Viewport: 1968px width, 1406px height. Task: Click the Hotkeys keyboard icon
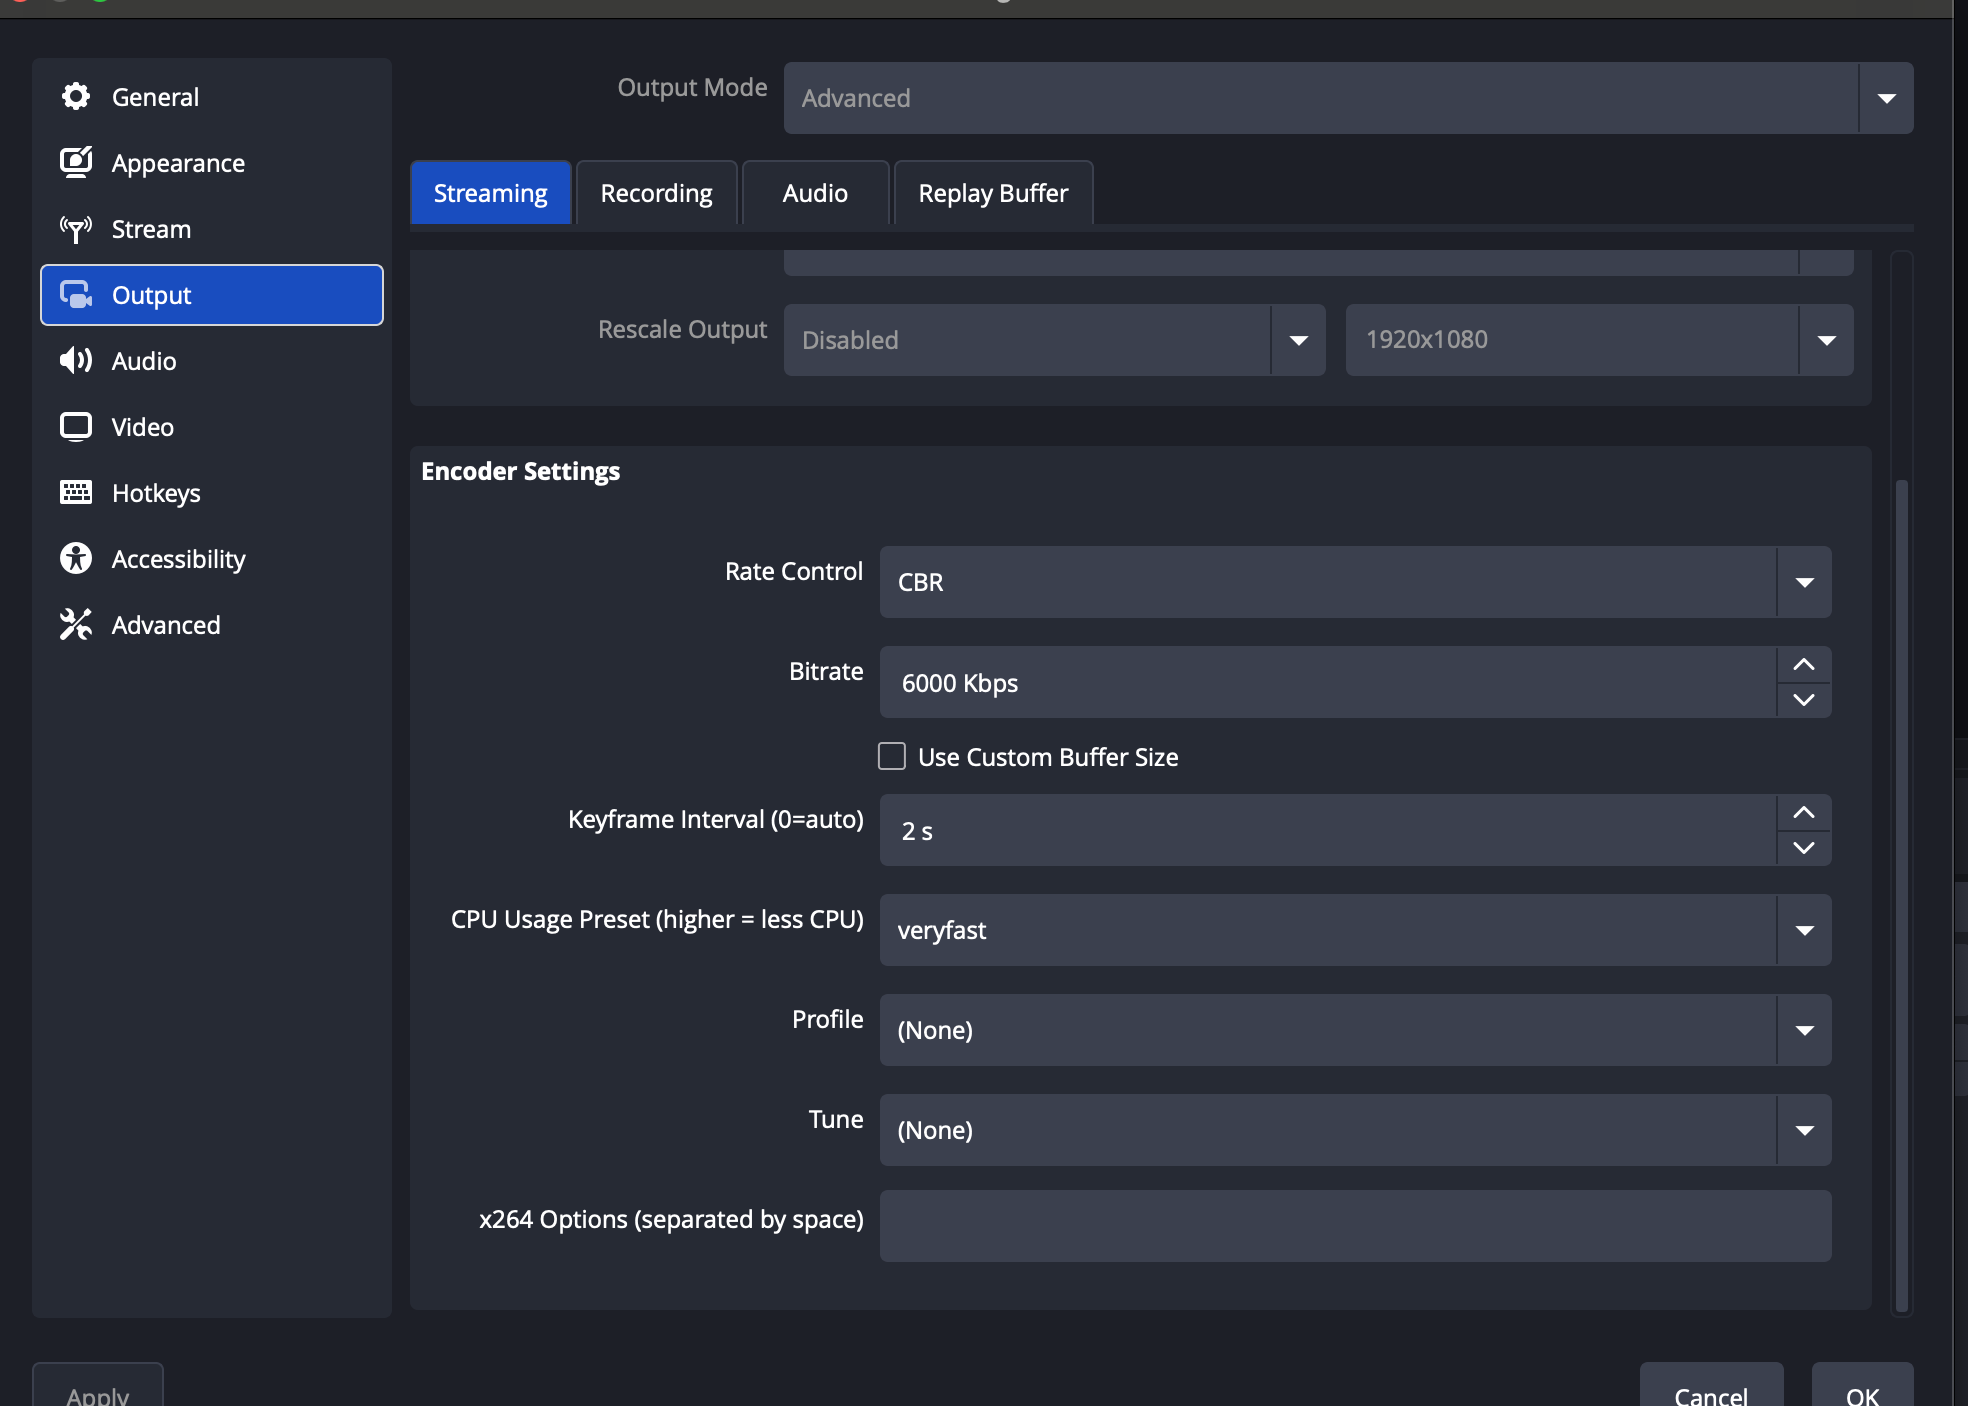(76, 493)
